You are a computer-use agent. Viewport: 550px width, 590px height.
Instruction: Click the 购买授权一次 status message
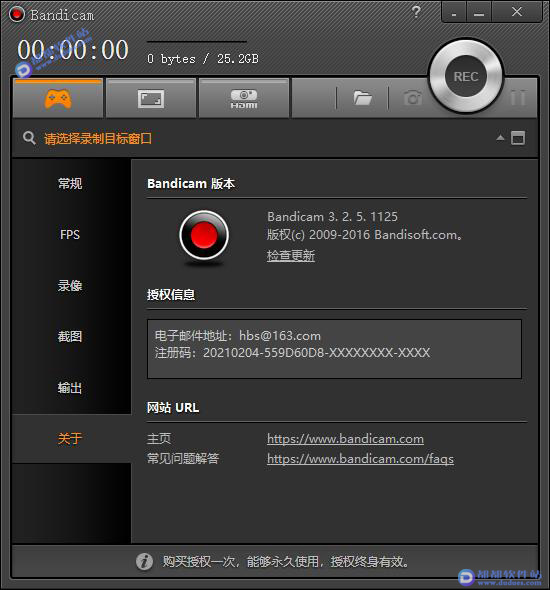tap(286, 562)
